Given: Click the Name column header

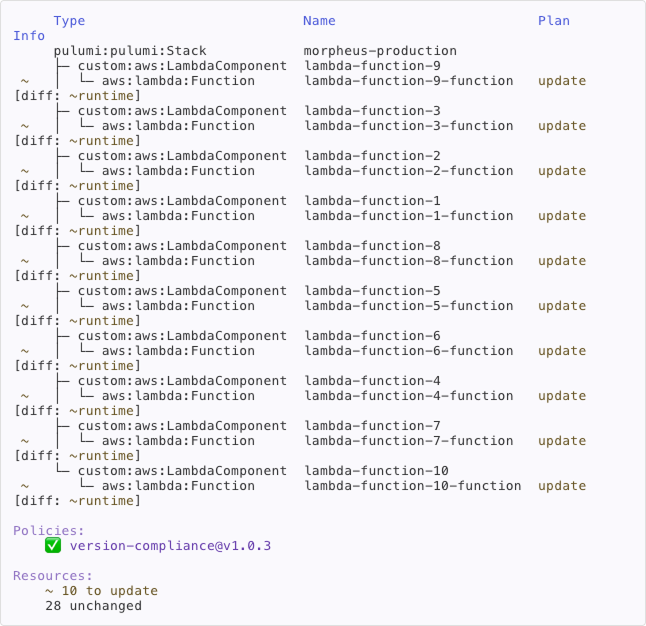Looking at the screenshot, I should click(x=319, y=21).
